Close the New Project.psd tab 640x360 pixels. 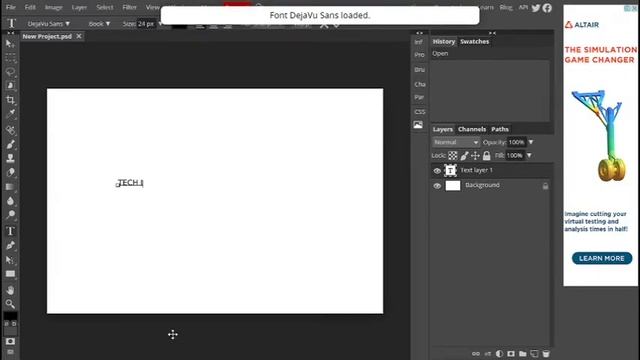[x=79, y=36]
